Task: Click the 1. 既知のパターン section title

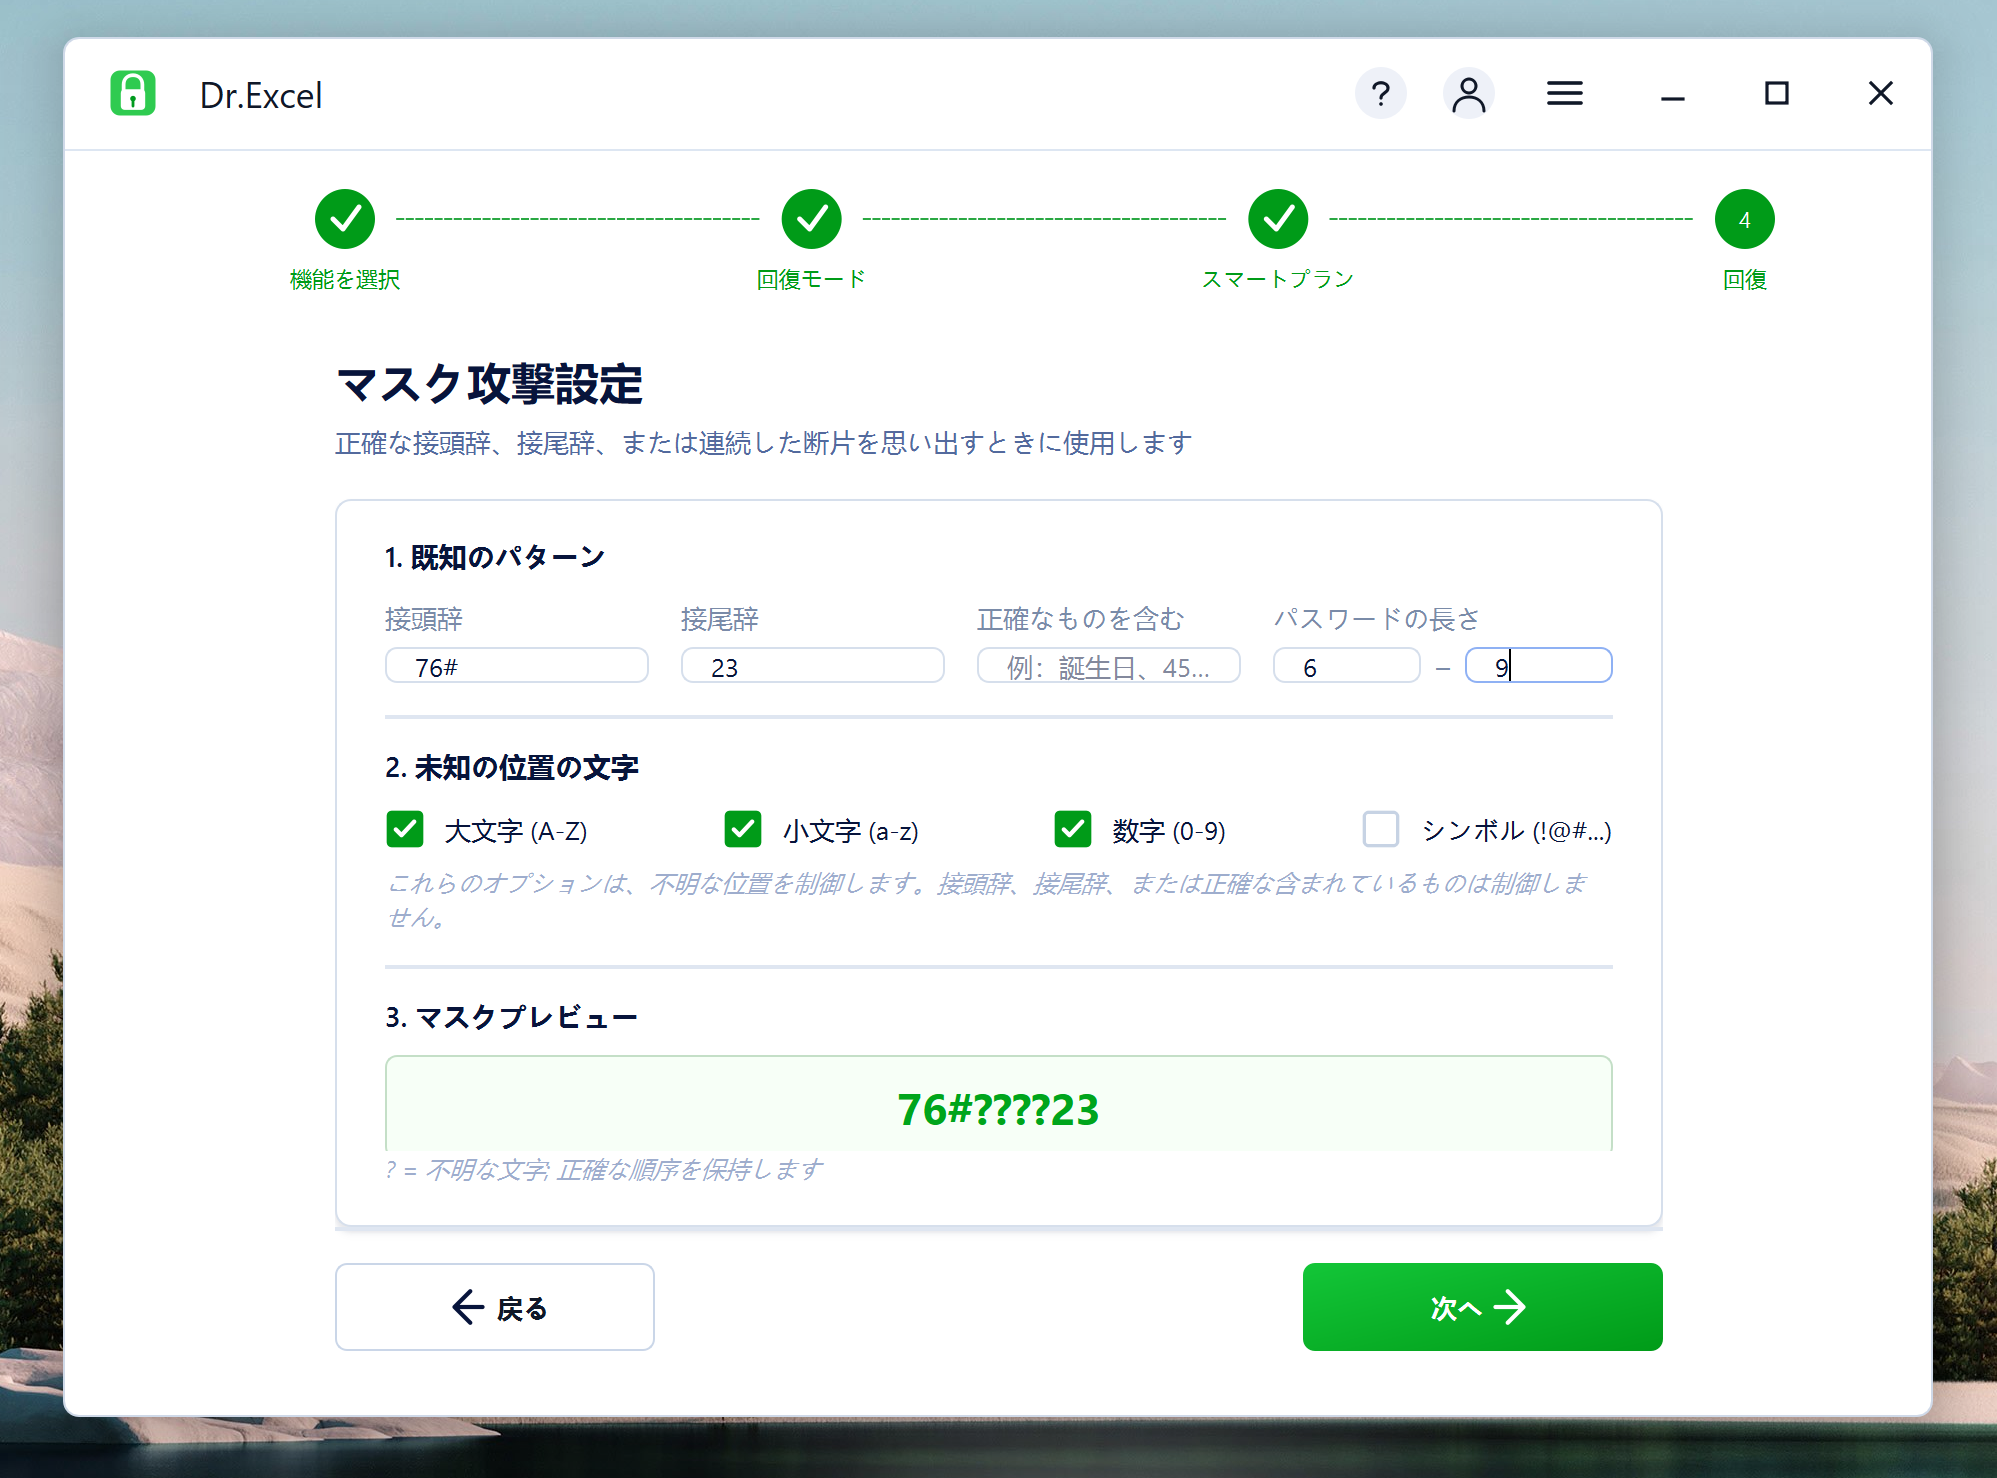Action: click(495, 557)
